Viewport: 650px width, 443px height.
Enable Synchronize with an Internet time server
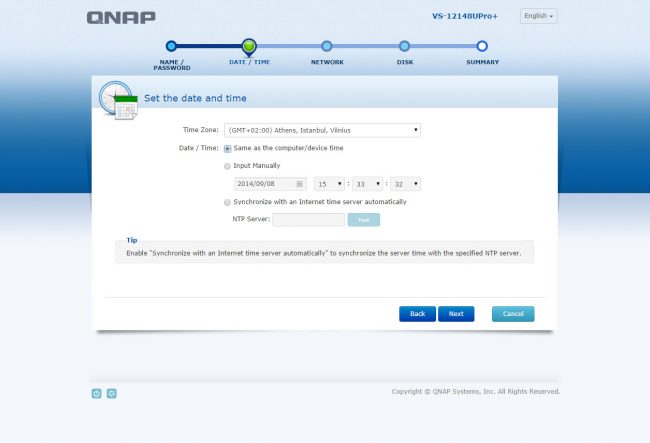(x=228, y=202)
